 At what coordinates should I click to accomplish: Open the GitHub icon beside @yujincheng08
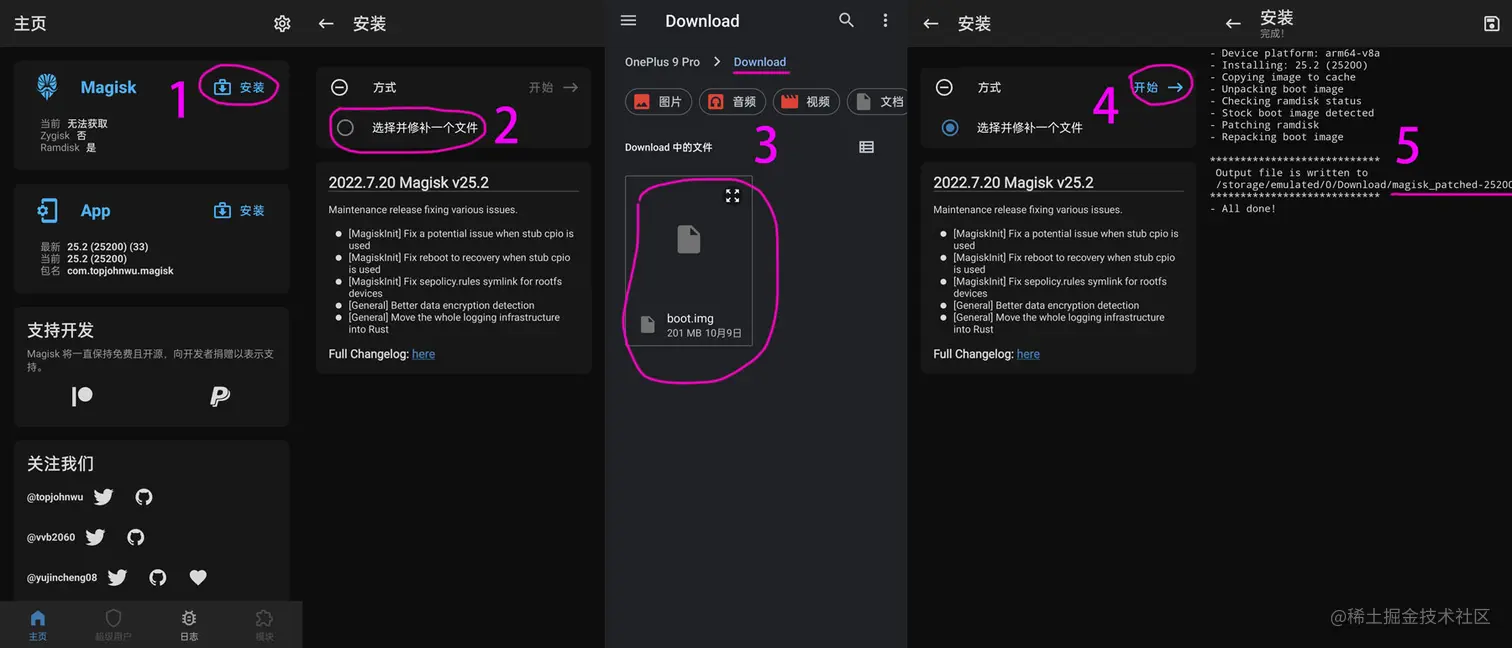pos(158,577)
